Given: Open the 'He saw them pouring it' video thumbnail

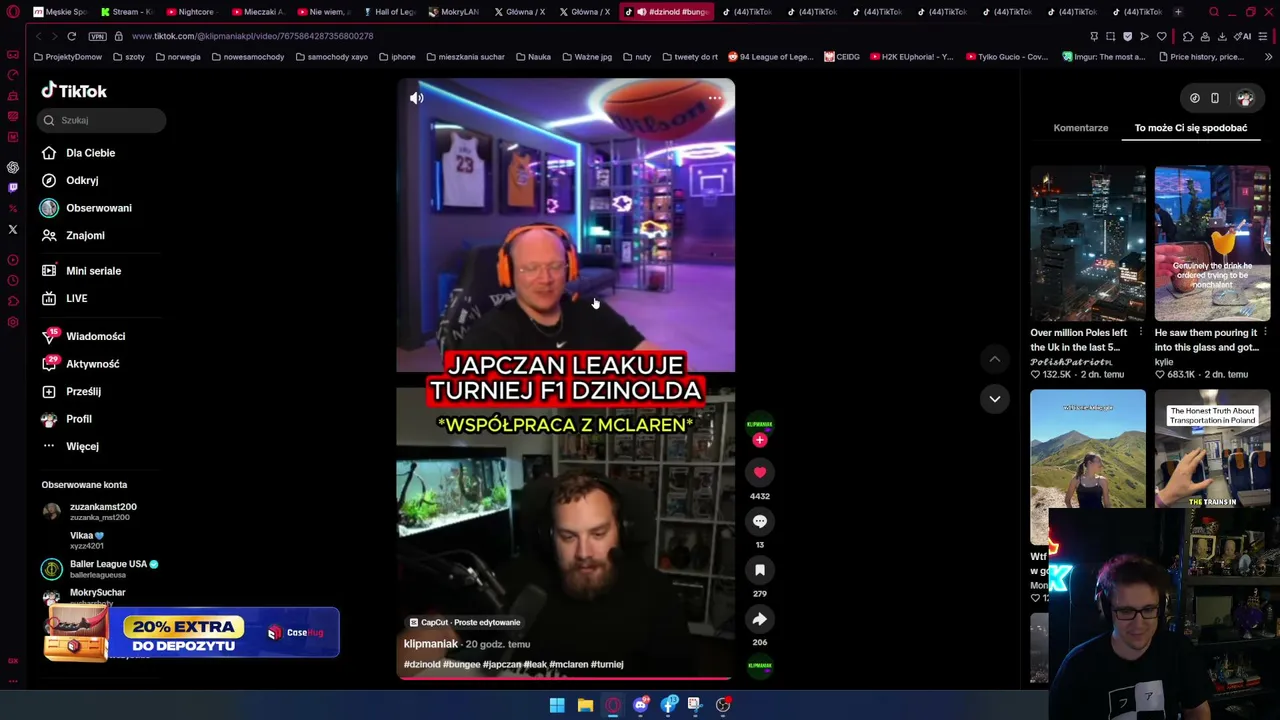Looking at the screenshot, I should [1212, 243].
